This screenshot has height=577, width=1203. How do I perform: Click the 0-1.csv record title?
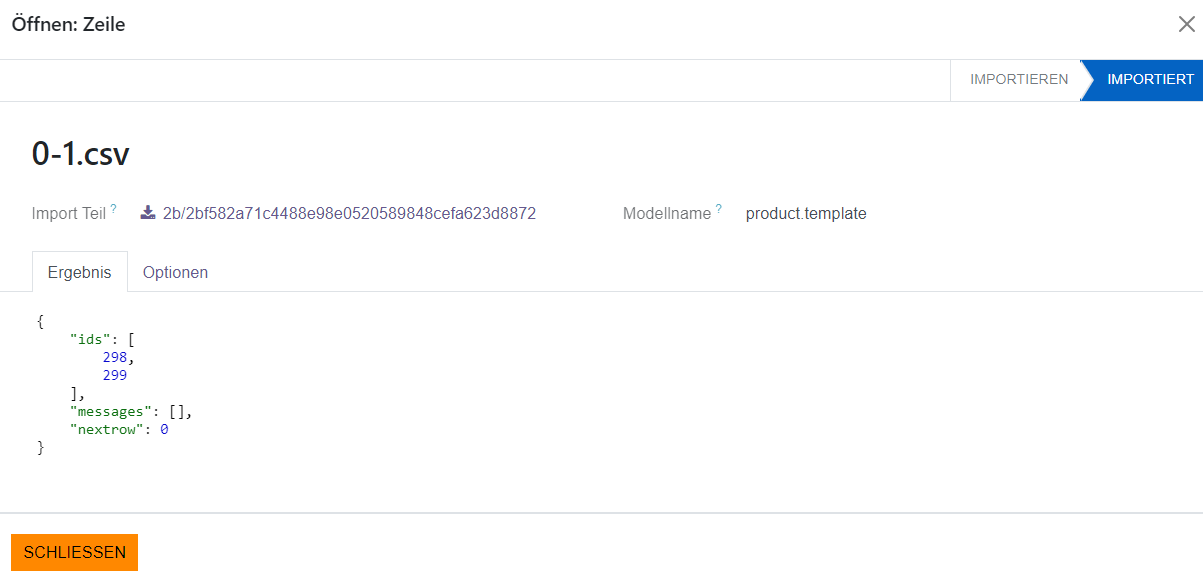[x=81, y=153]
